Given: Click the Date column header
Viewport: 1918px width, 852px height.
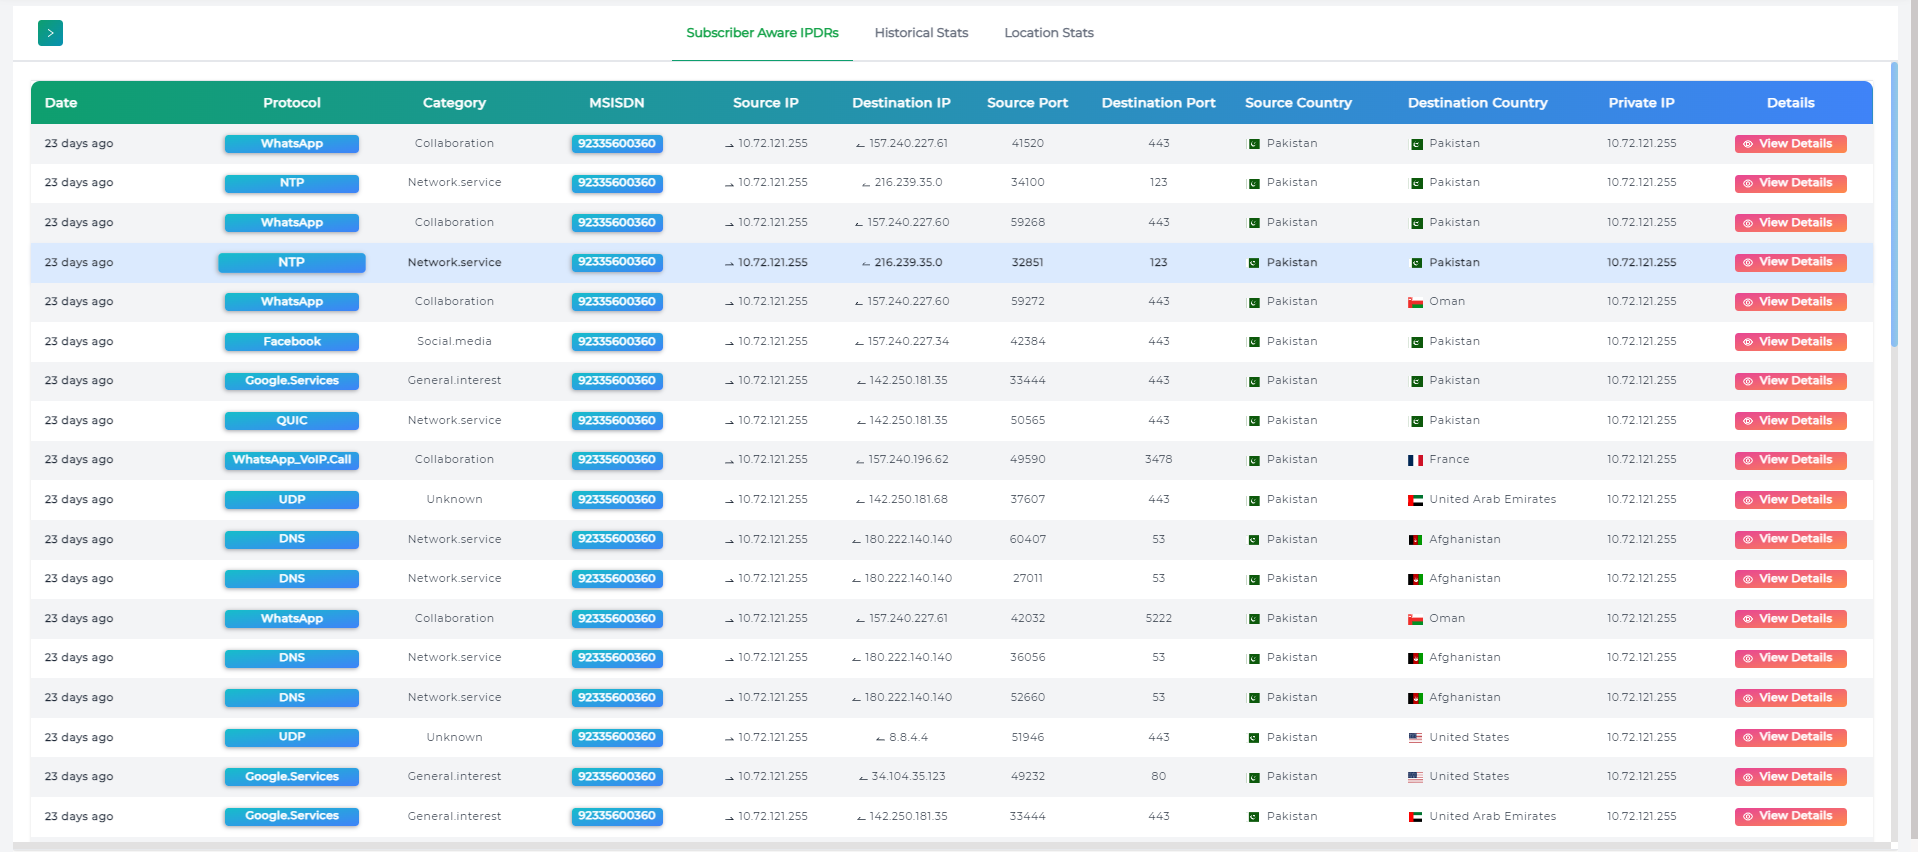Looking at the screenshot, I should point(61,103).
